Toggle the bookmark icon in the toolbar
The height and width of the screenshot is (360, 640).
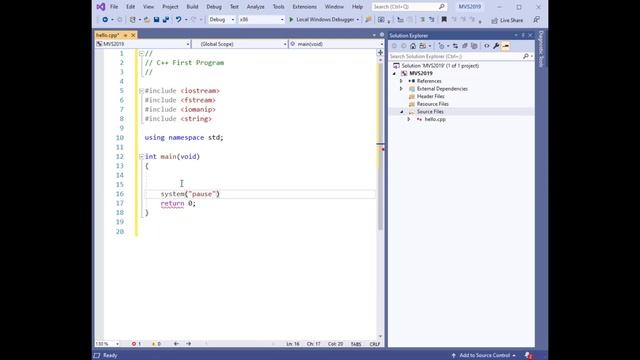(x=444, y=20)
